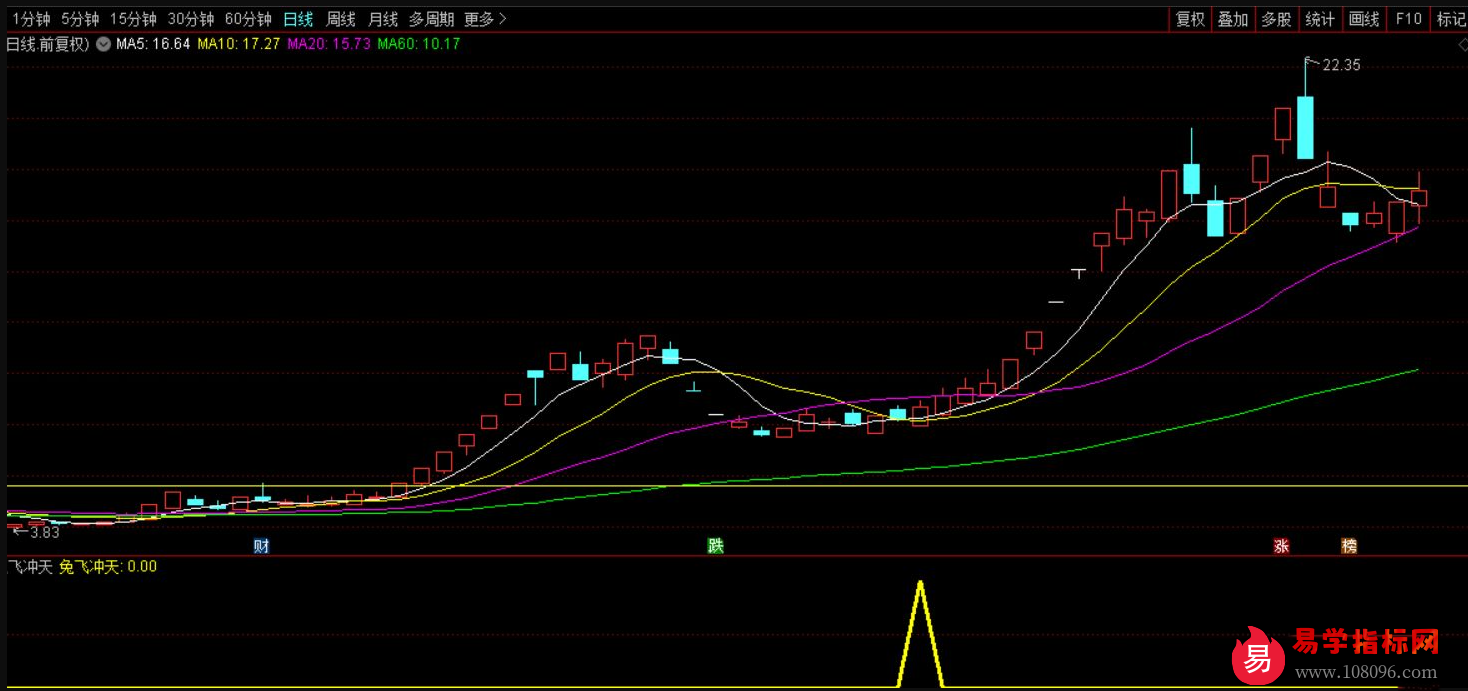Select the 15分钟 chart period
The width and height of the screenshot is (1468, 691).
pyautogui.click(x=133, y=19)
